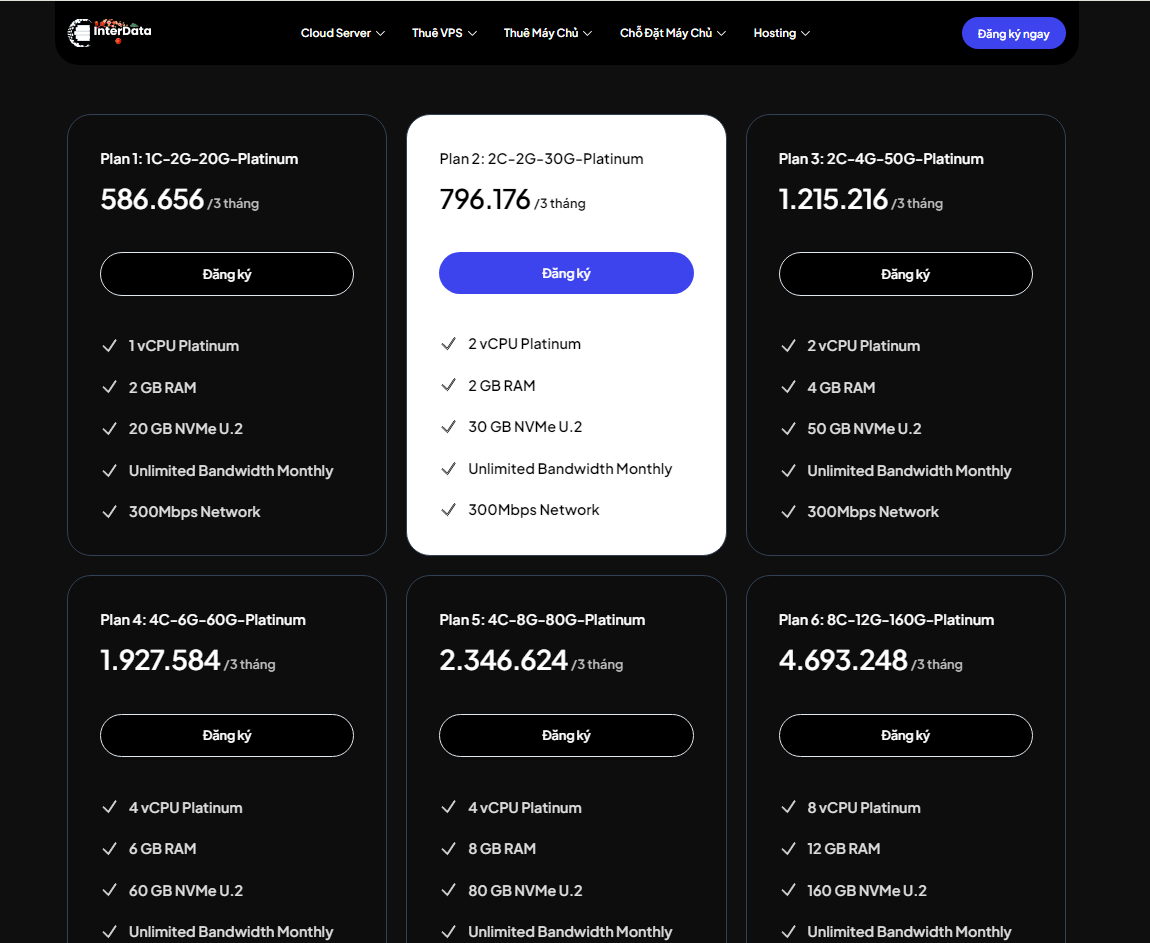Register for Plan 6 with Đăng ký

(905, 735)
